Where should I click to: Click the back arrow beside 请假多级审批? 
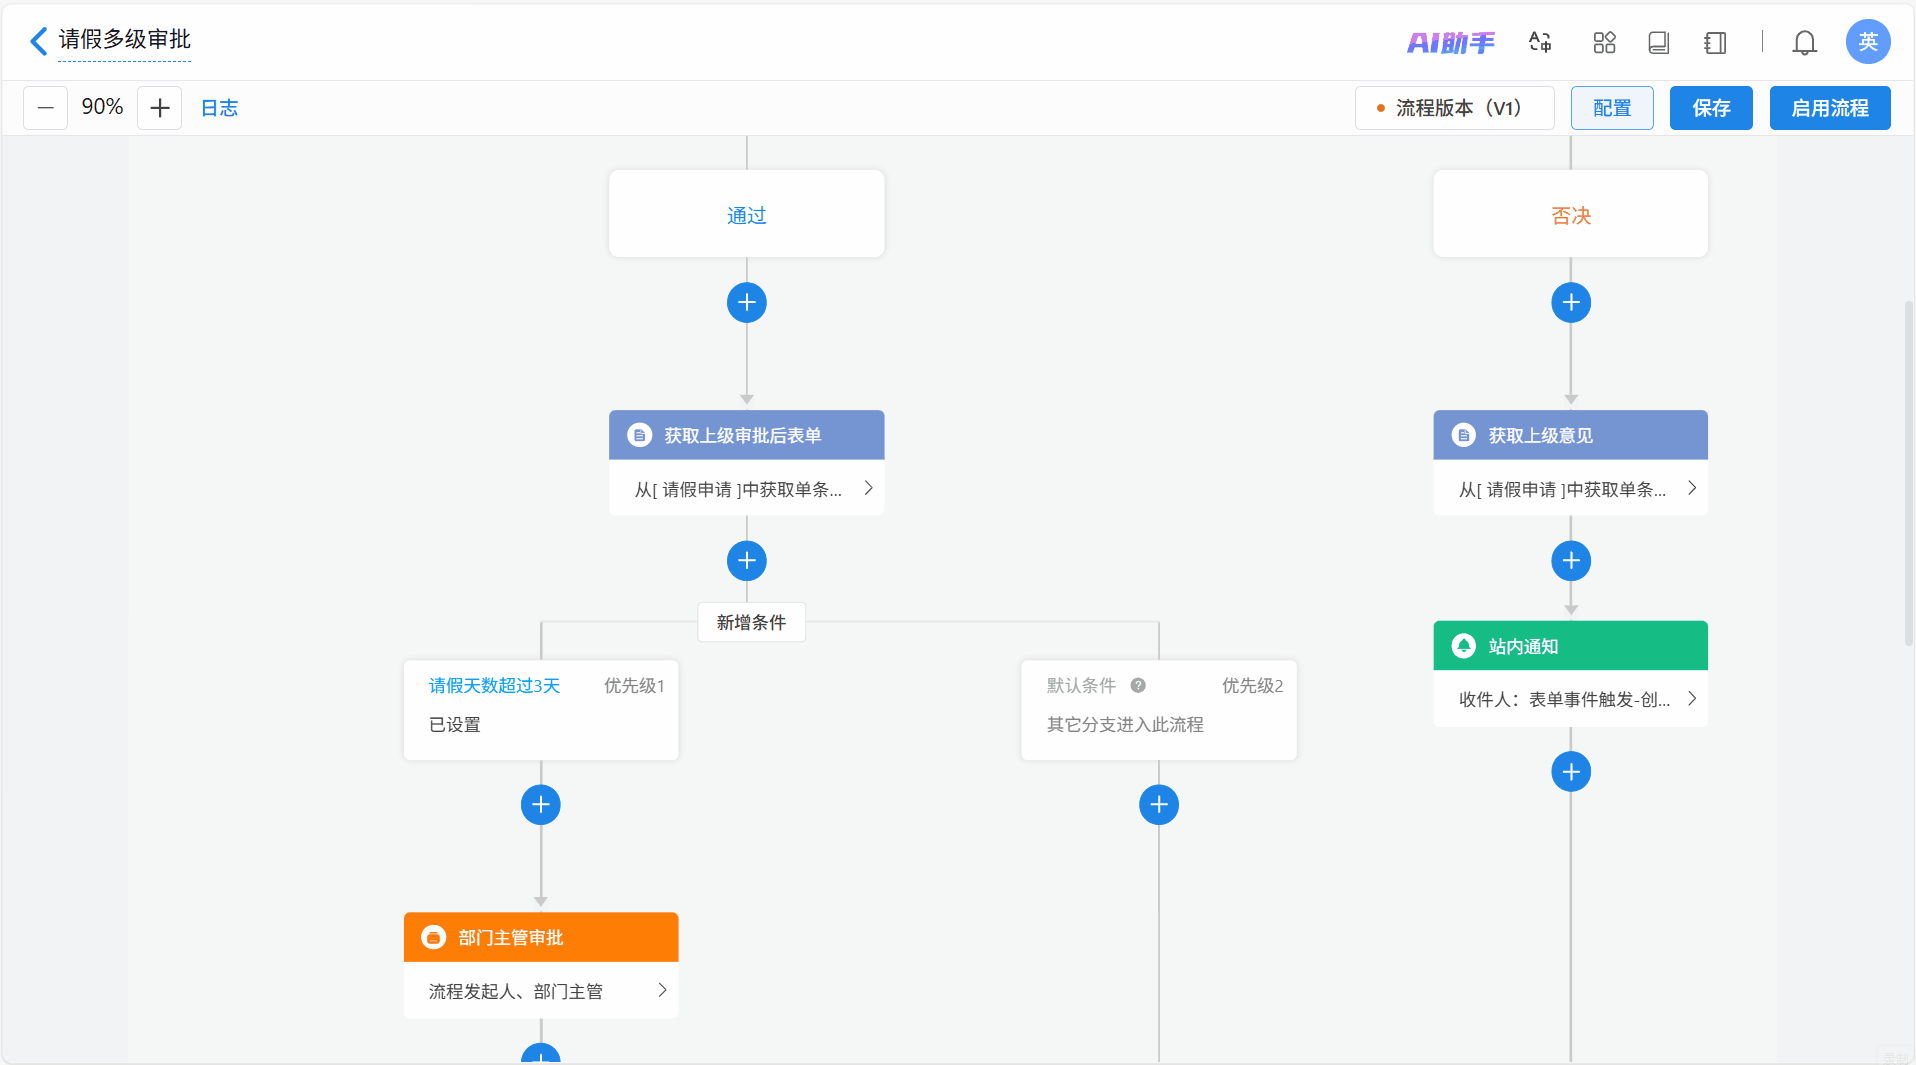pos(38,41)
